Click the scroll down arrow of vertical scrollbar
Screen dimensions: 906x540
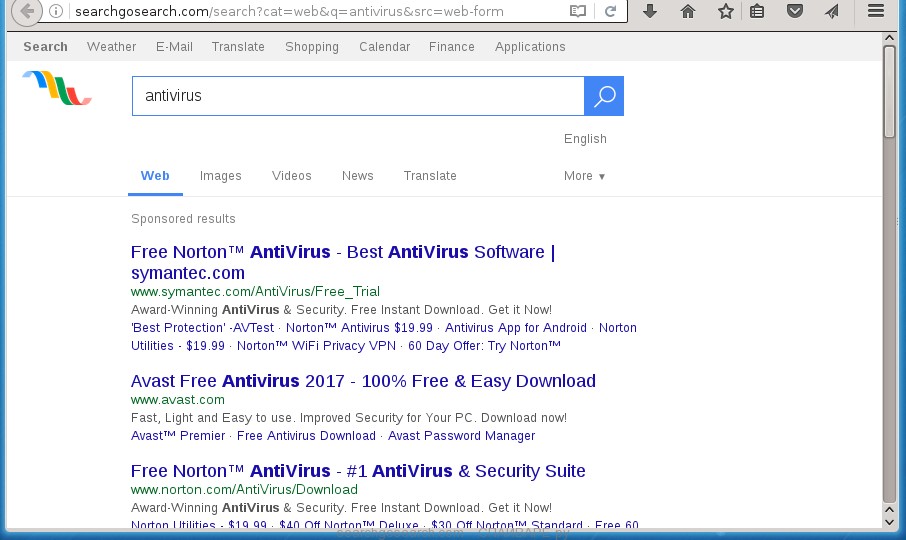pyautogui.click(x=889, y=520)
